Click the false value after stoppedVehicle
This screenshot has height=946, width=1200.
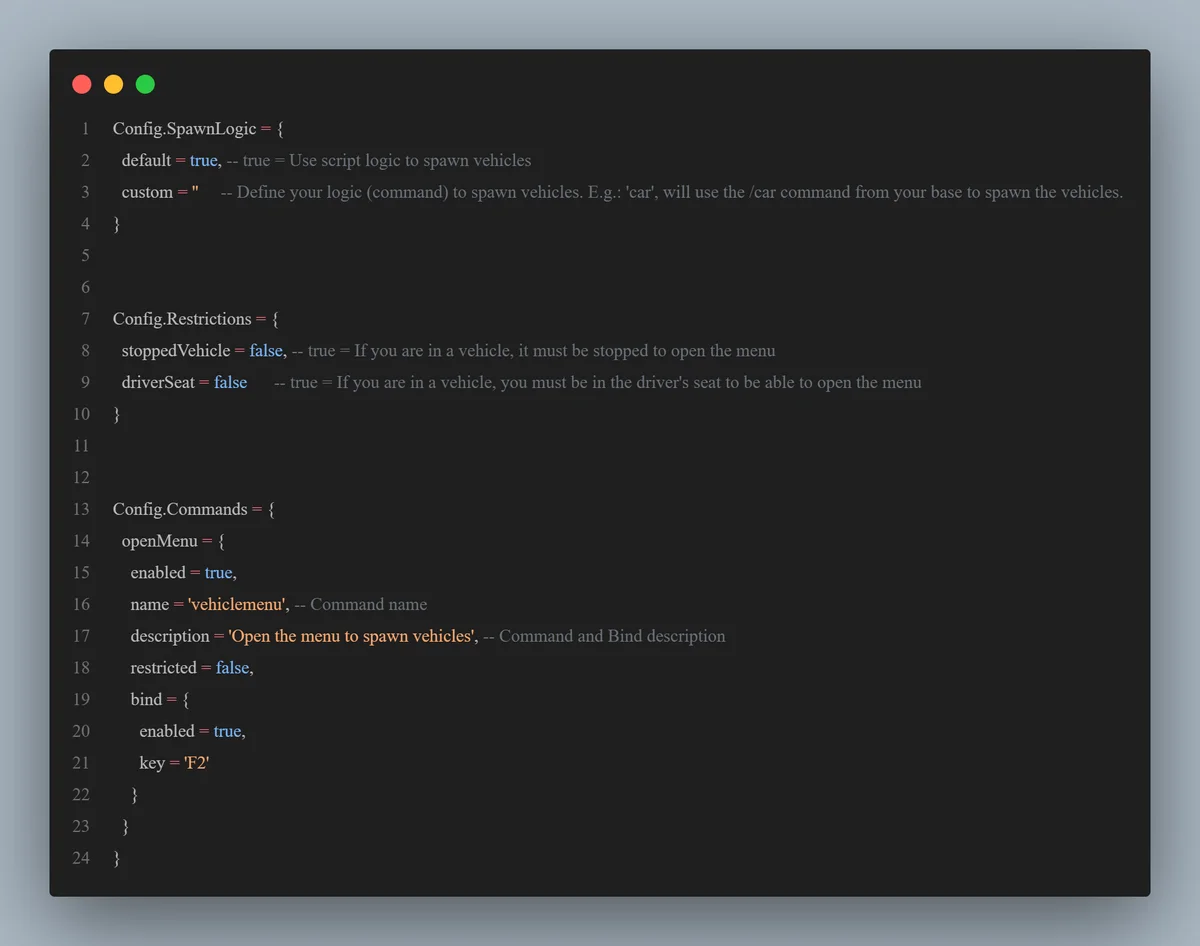click(x=265, y=350)
